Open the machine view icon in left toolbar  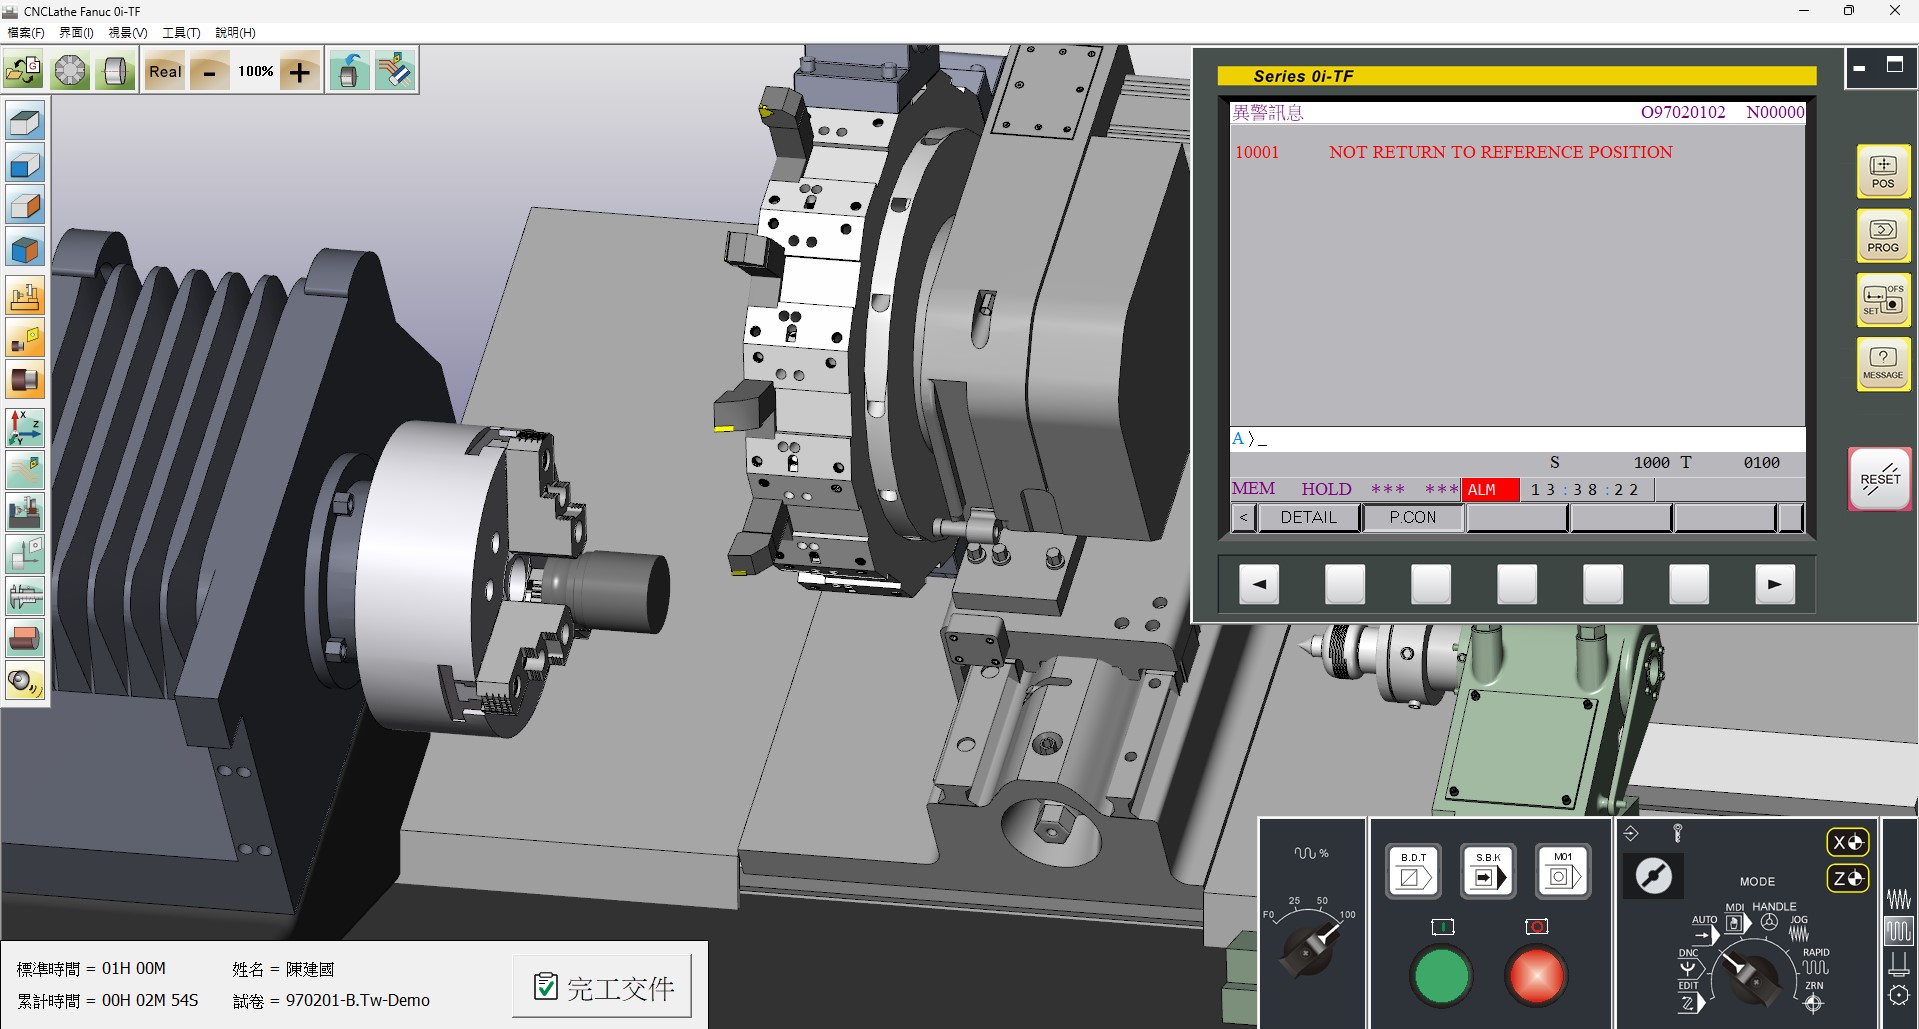[x=25, y=296]
